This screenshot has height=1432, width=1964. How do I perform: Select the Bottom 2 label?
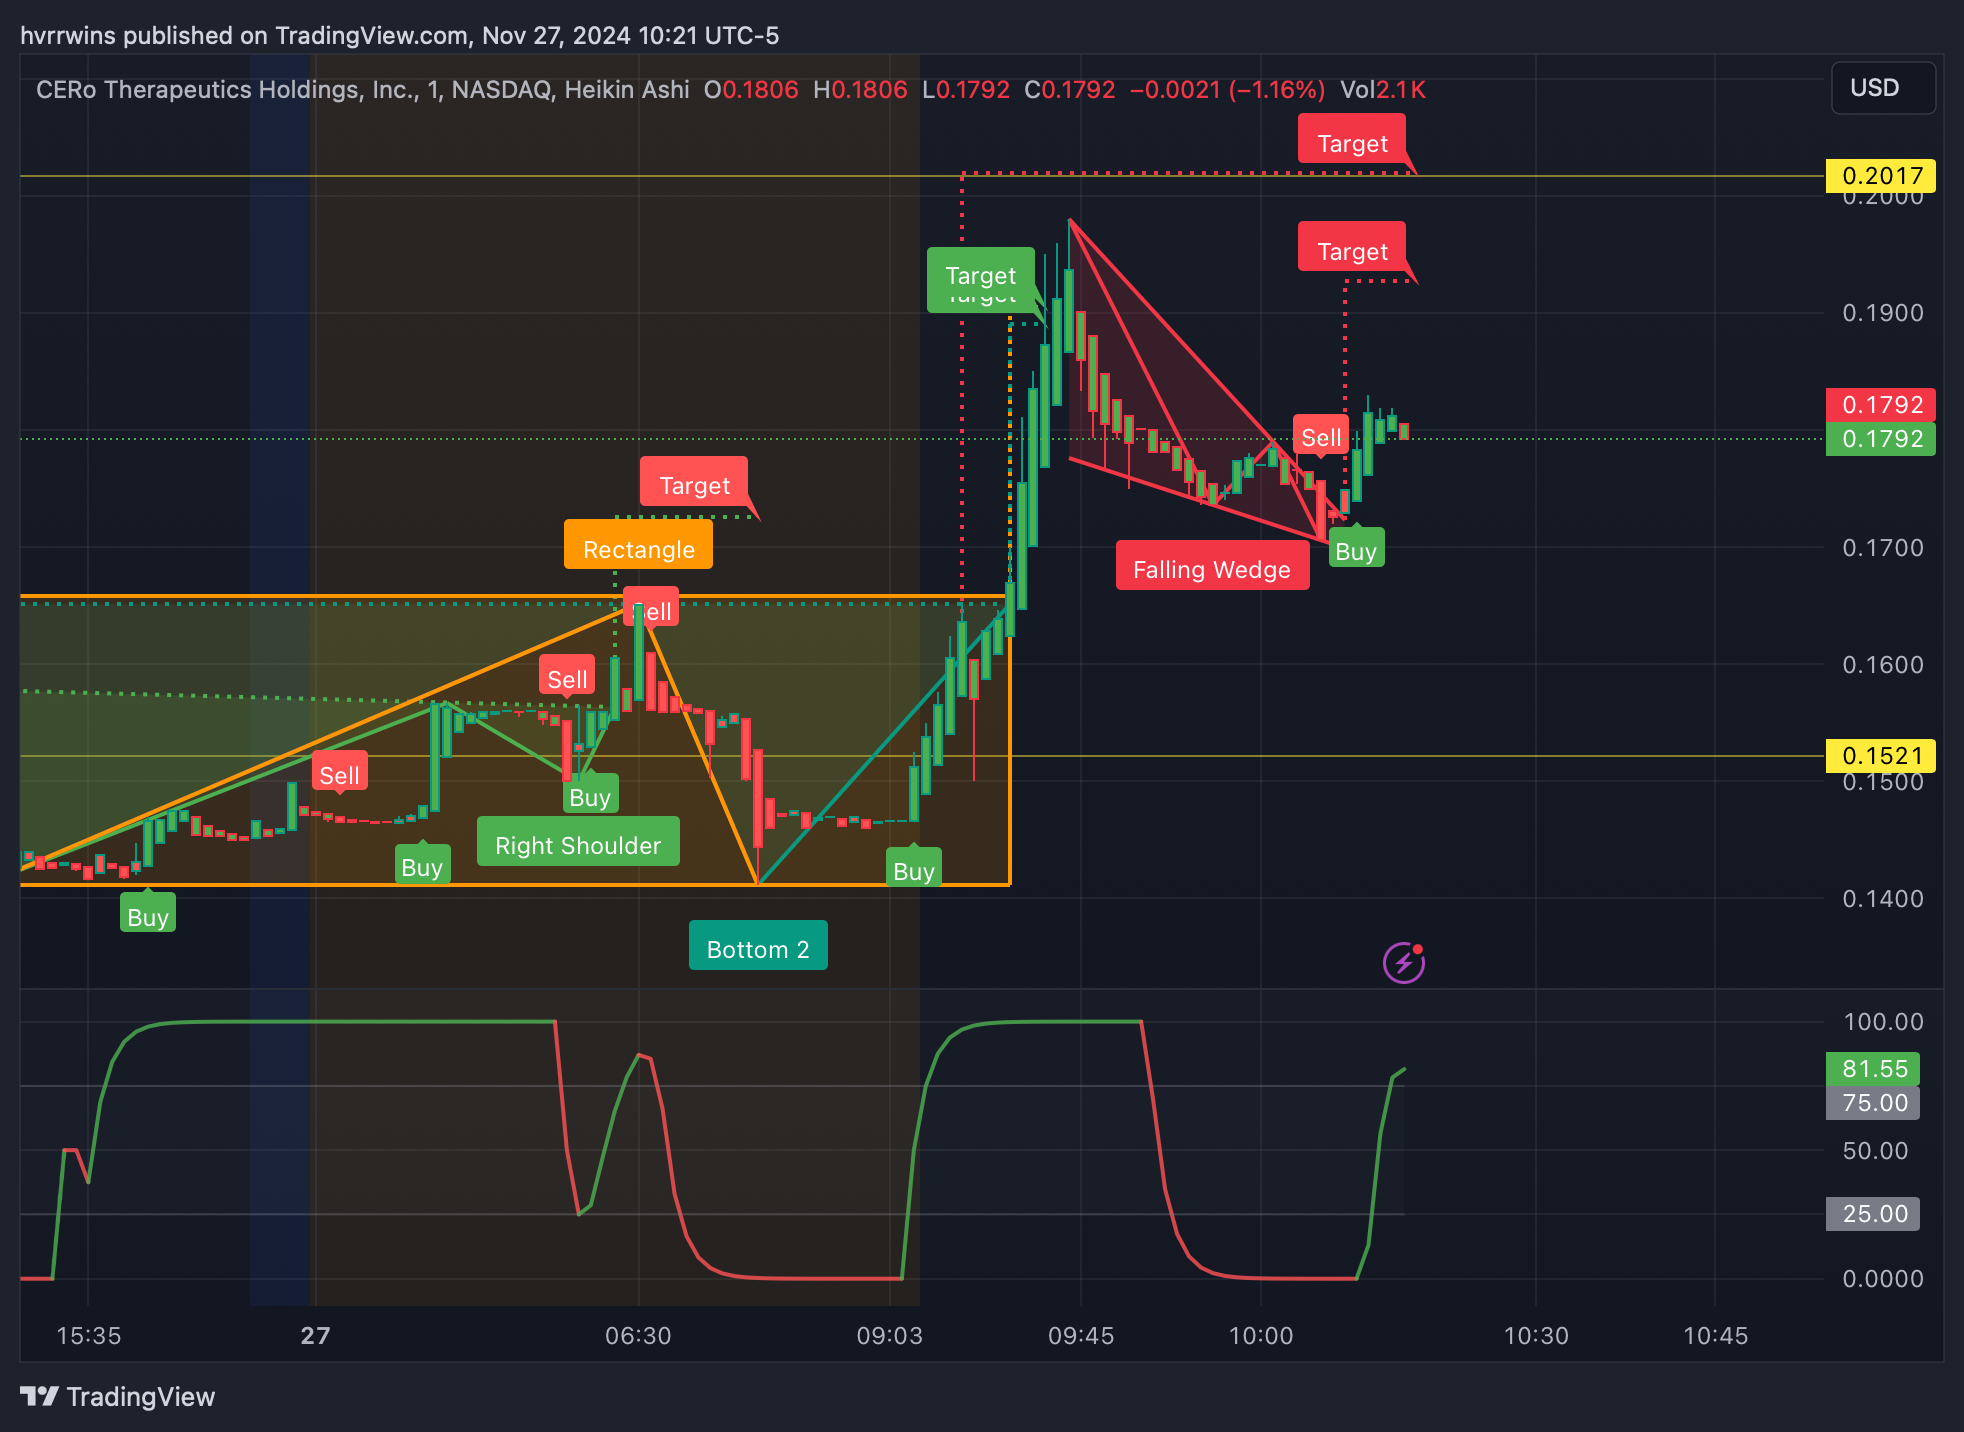(x=758, y=945)
